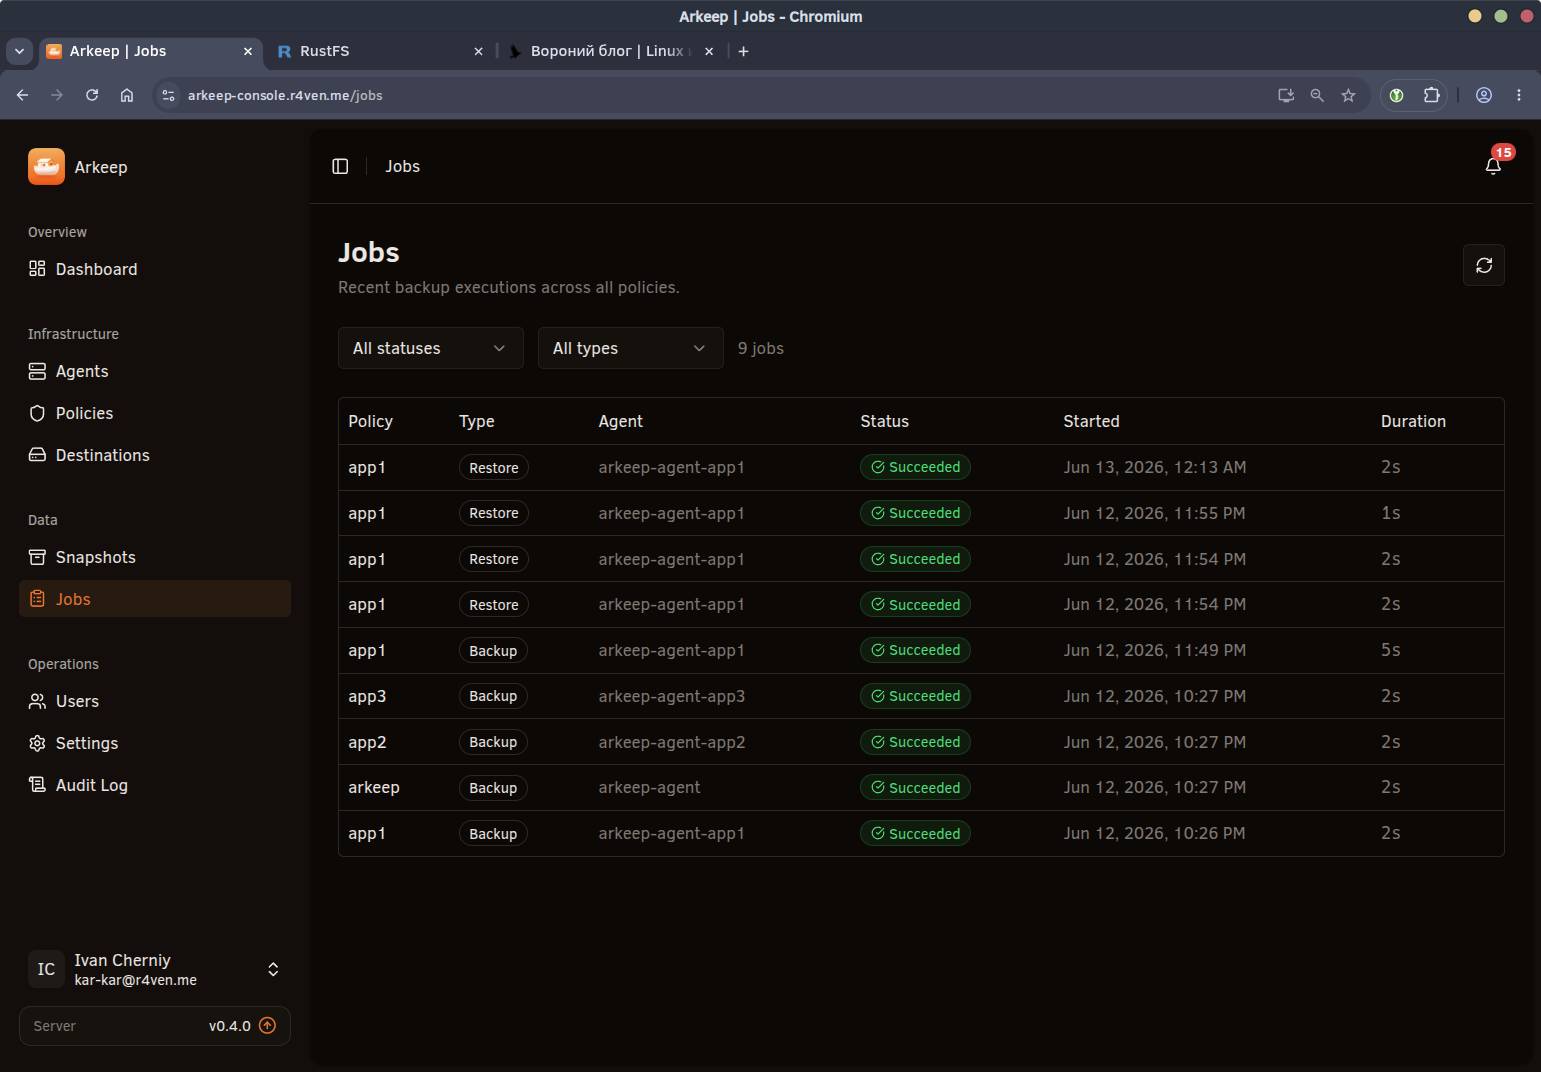Navigate to Destinations

pos(155,455)
